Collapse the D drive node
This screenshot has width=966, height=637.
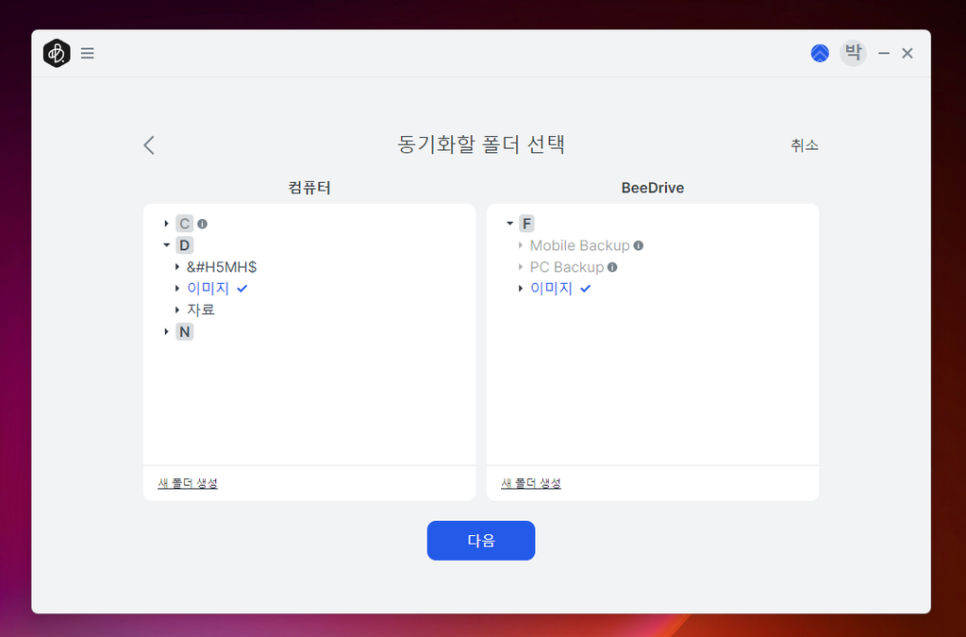point(166,245)
